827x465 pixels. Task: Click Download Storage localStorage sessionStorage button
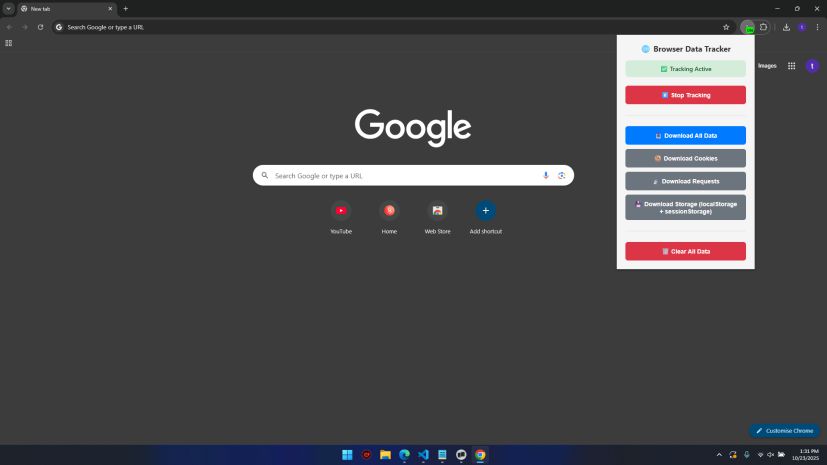(686, 208)
